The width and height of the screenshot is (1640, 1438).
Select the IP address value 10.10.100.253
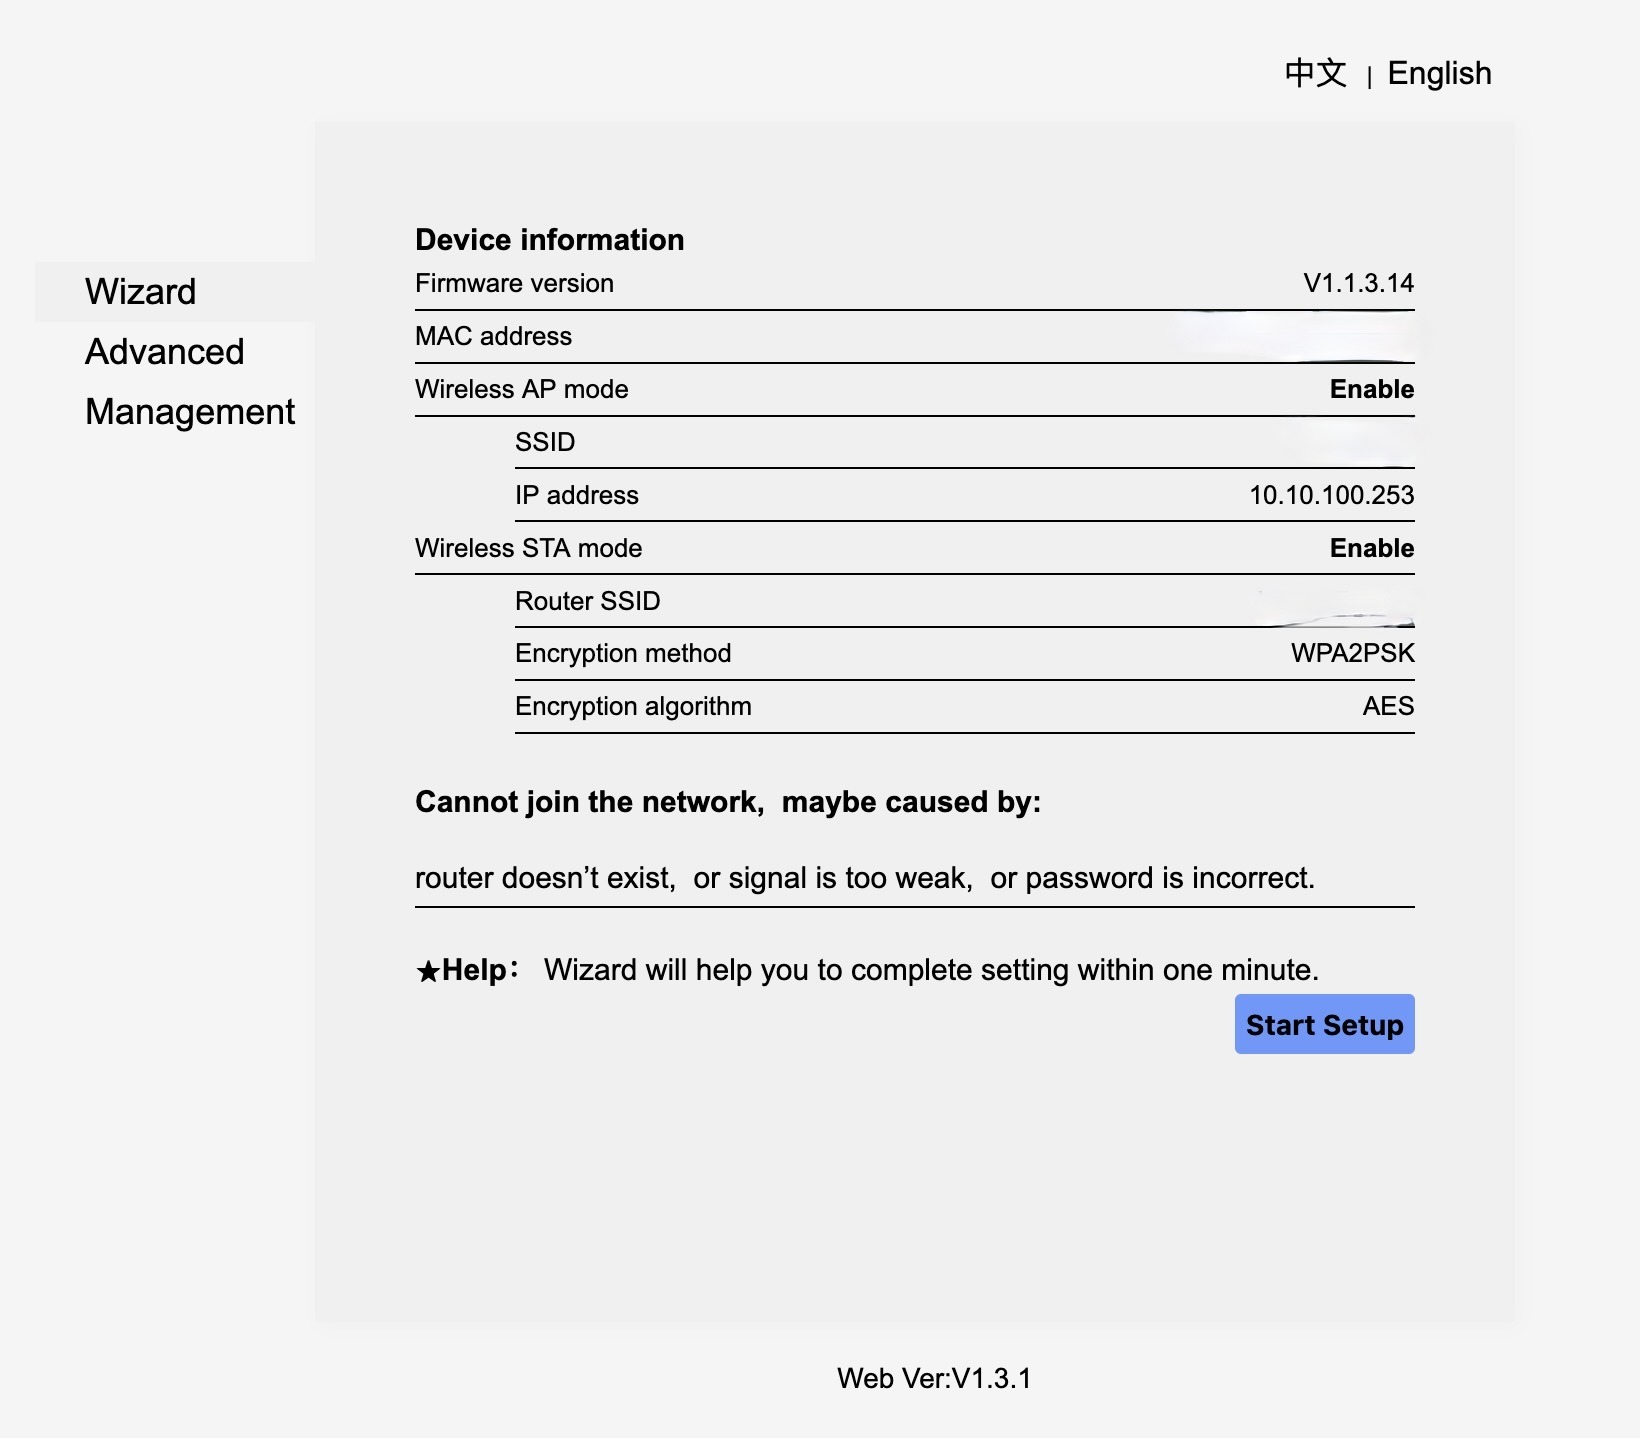point(1331,496)
